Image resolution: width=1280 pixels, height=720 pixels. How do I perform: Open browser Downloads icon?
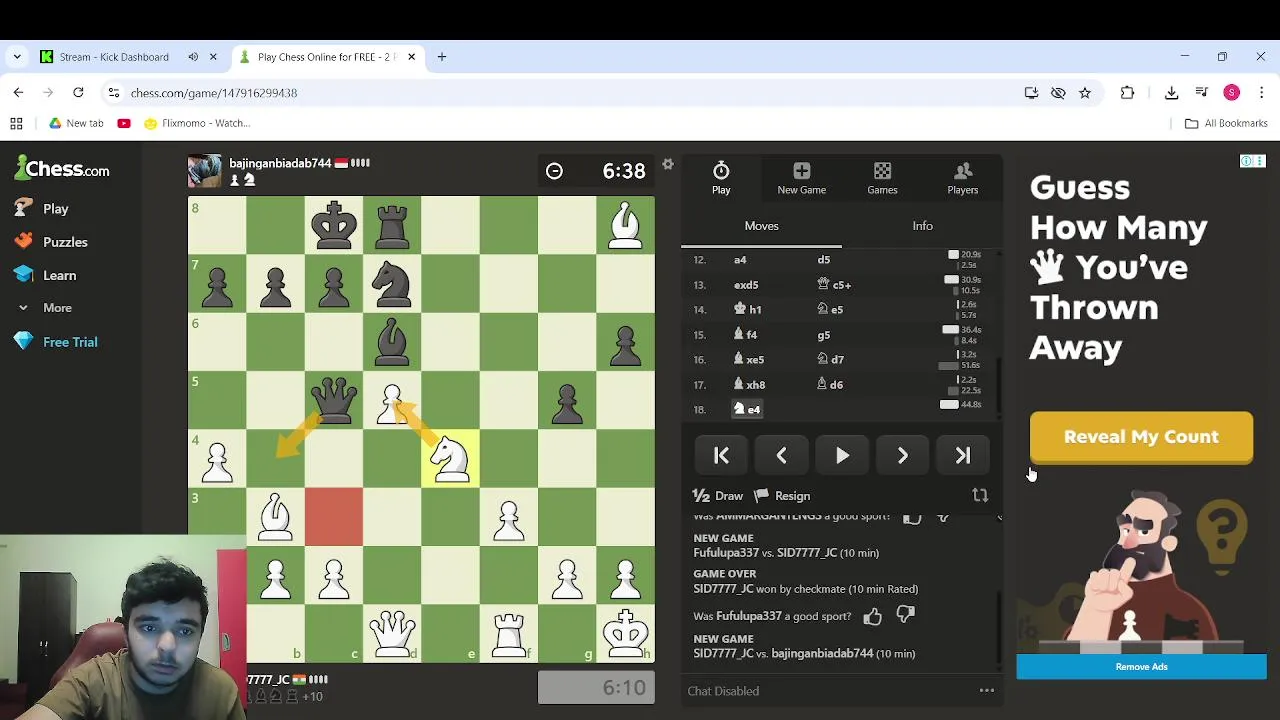1171,93
